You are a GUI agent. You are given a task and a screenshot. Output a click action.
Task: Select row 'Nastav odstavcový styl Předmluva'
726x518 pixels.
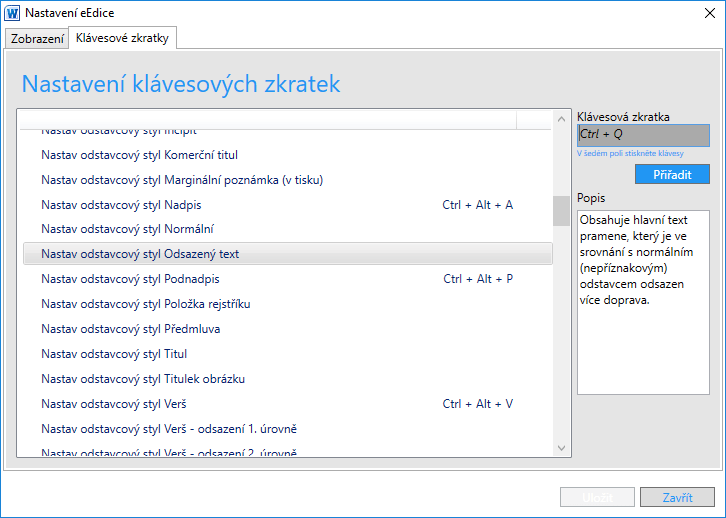[288, 329]
